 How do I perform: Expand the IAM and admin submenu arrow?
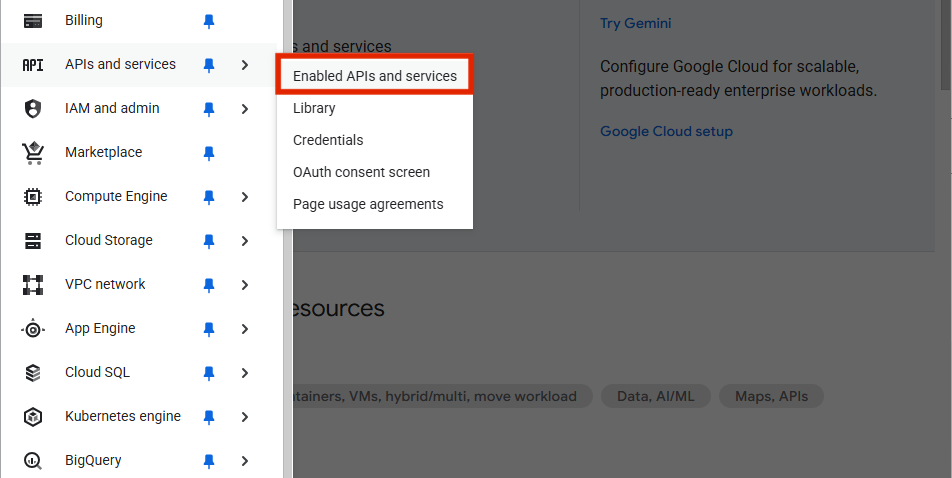click(x=245, y=108)
